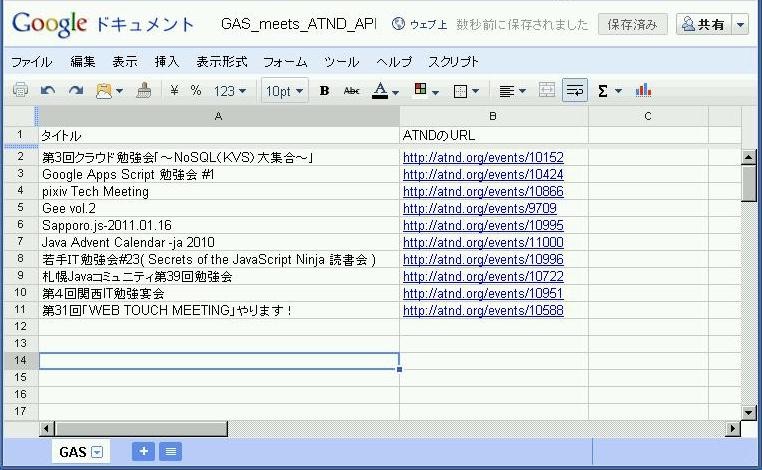Open the clipboard dropdown arrow
The width and height of the screenshot is (762, 470).
(120, 91)
